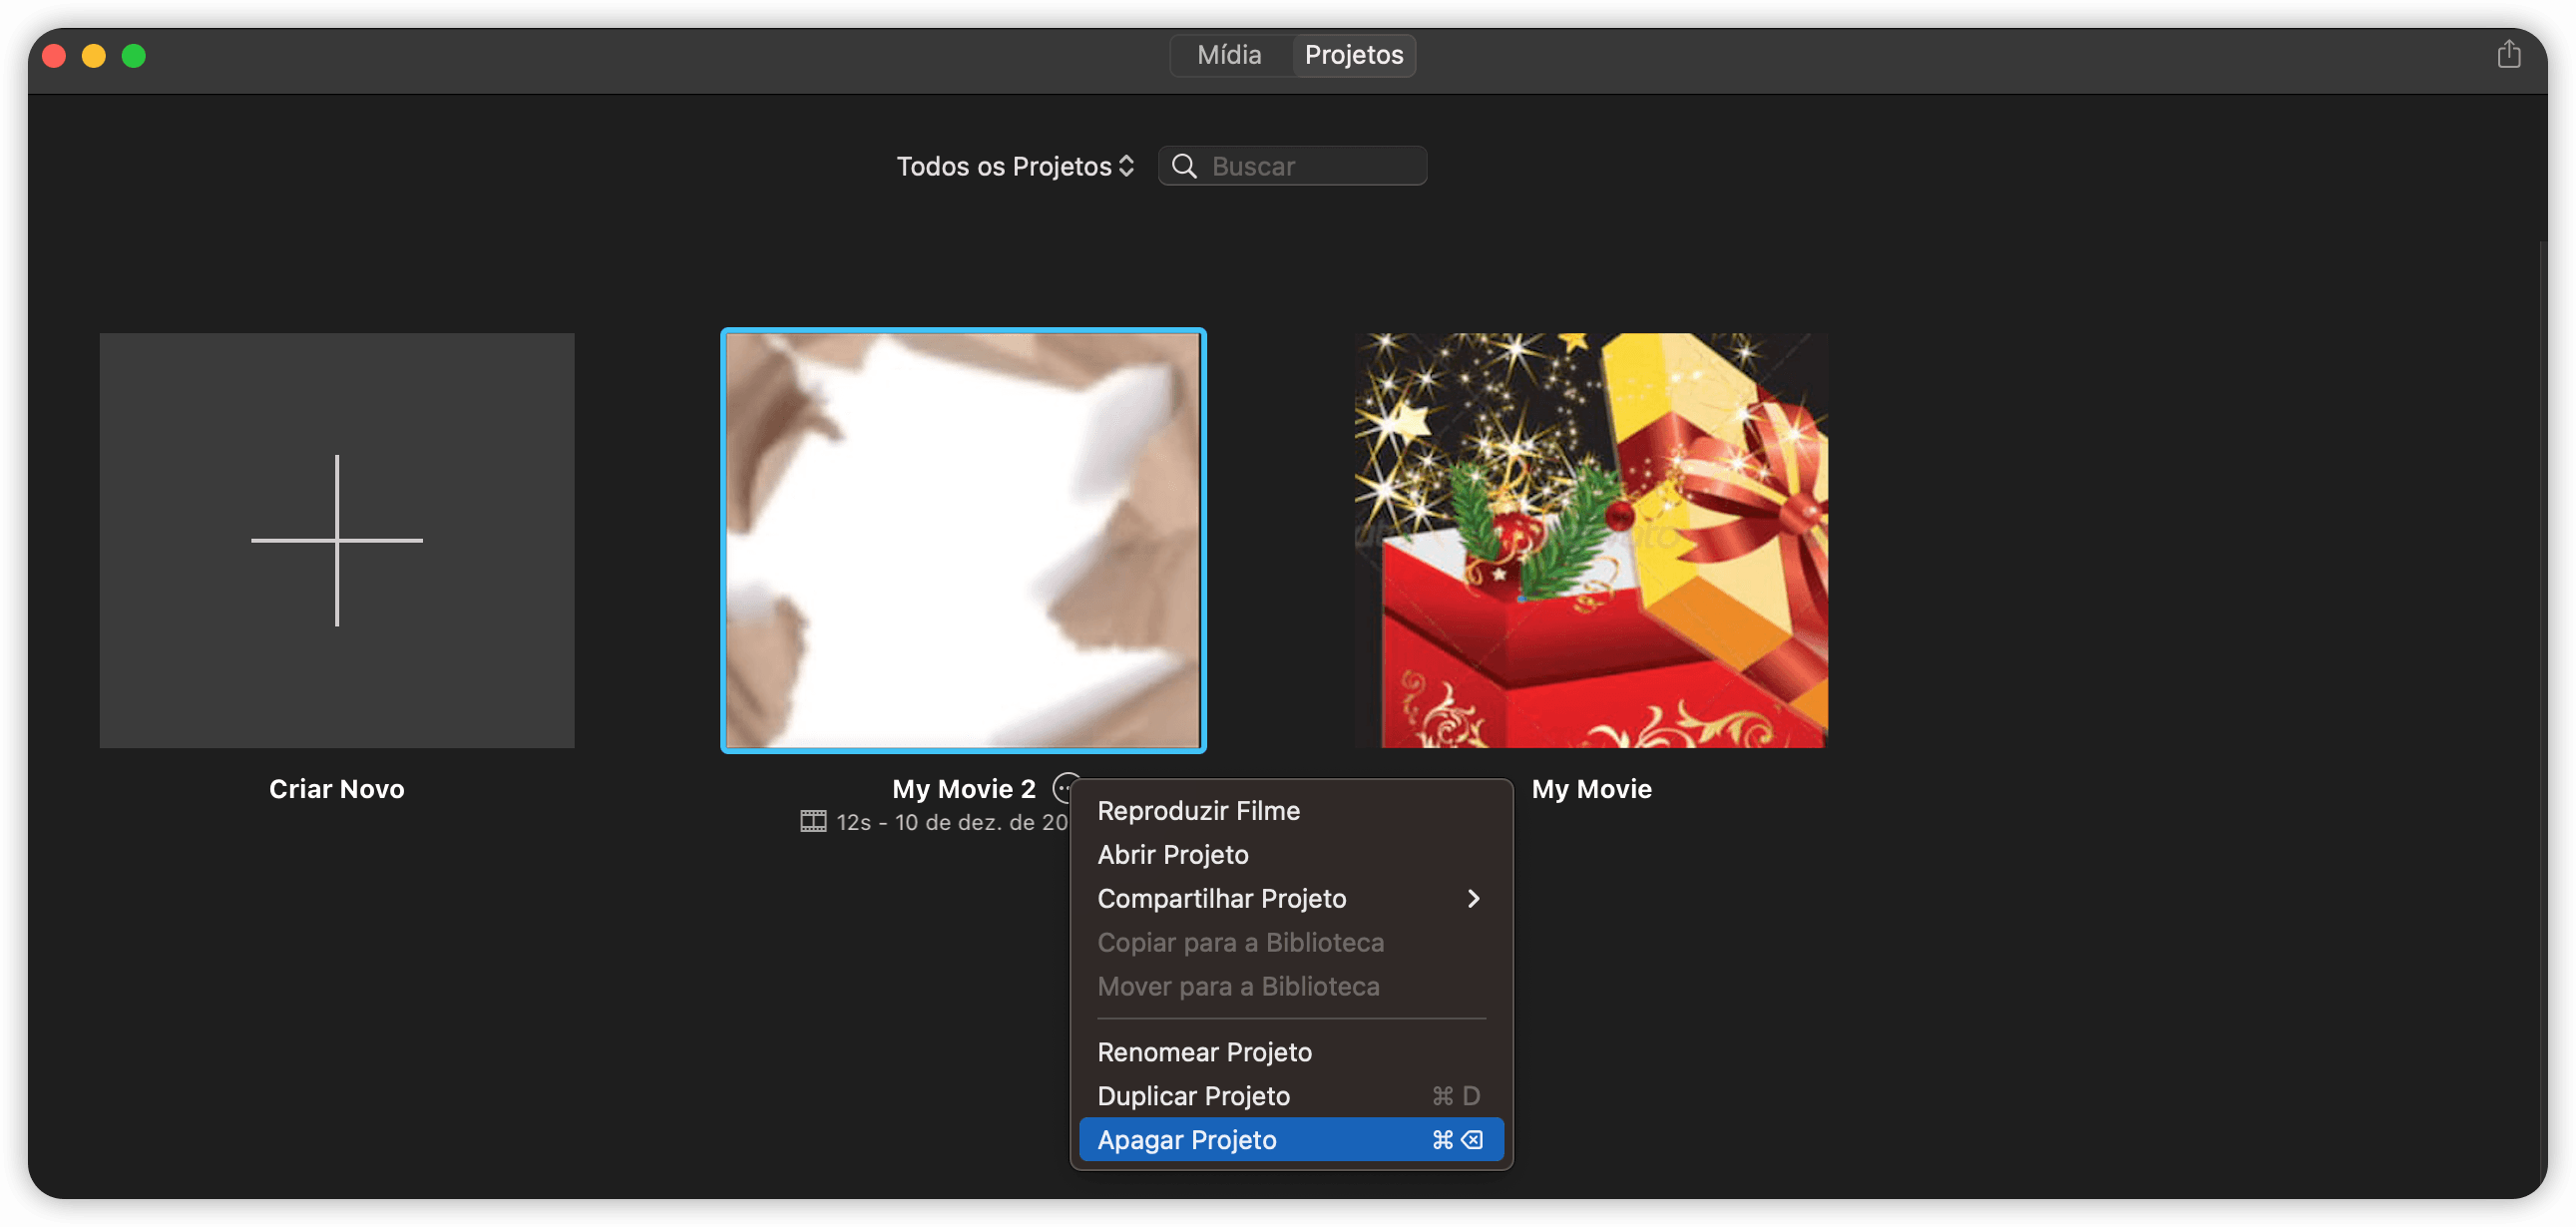Click Apagar Projeto to delete the project
Screen dimensions: 2576x1227
point(1290,1140)
